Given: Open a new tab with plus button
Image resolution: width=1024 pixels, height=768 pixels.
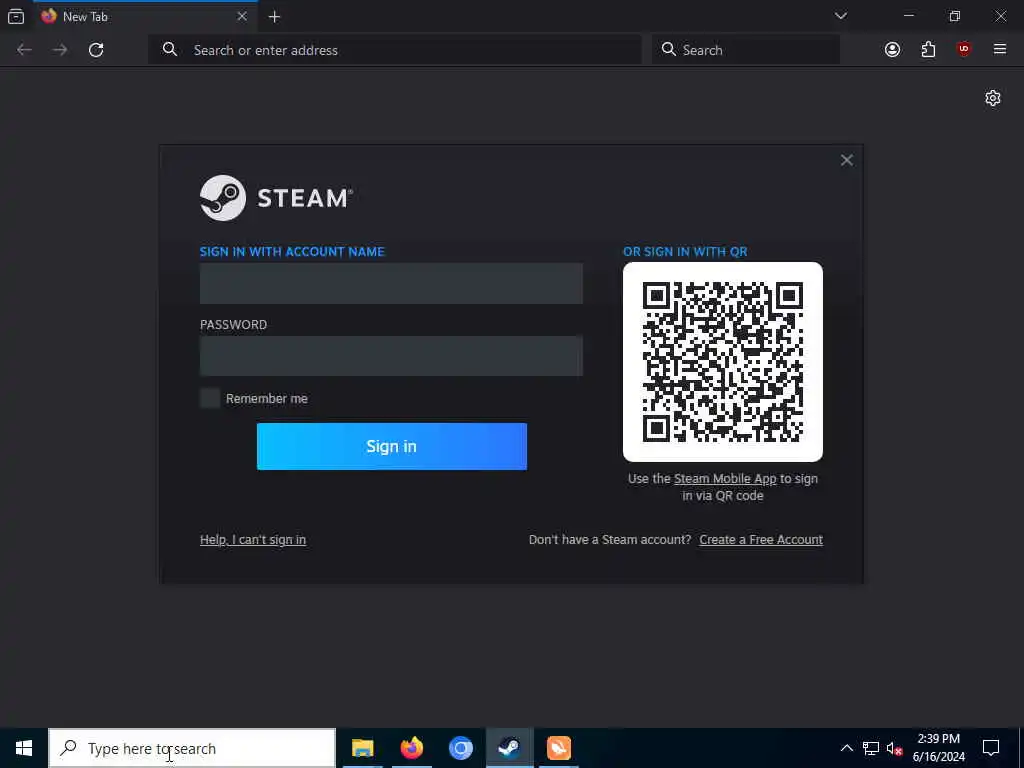Looking at the screenshot, I should 274,17.
